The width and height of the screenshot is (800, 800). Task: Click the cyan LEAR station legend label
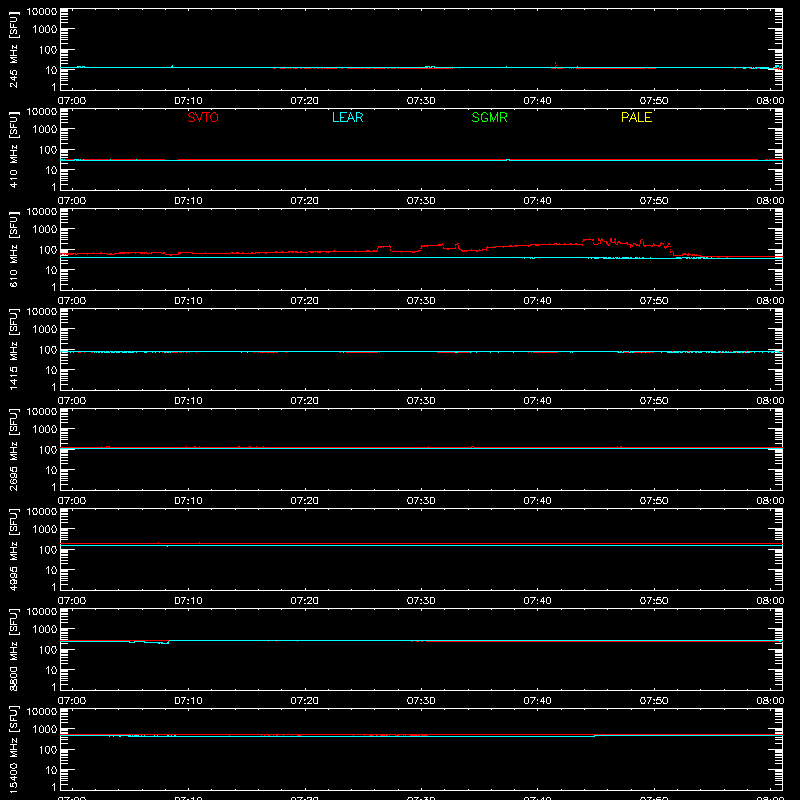(x=347, y=117)
